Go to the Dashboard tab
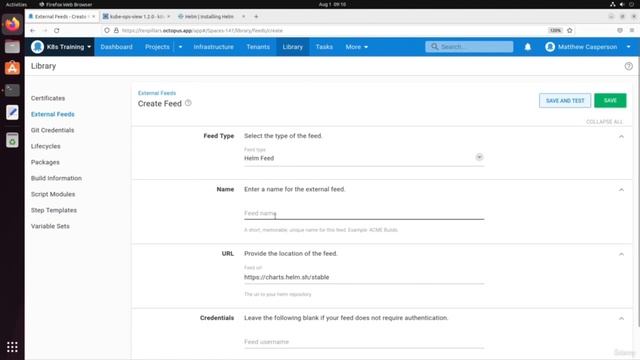The image size is (640, 360). [116, 47]
